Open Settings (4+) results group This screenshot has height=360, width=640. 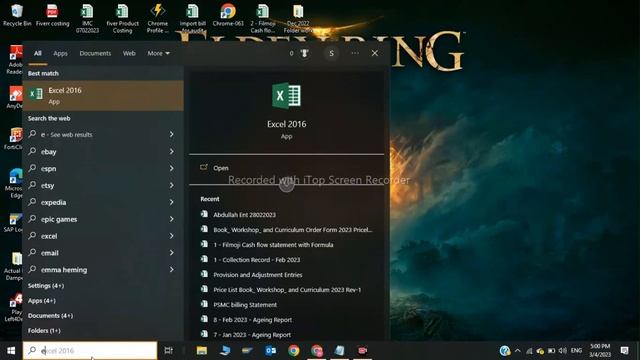(x=46, y=286)
